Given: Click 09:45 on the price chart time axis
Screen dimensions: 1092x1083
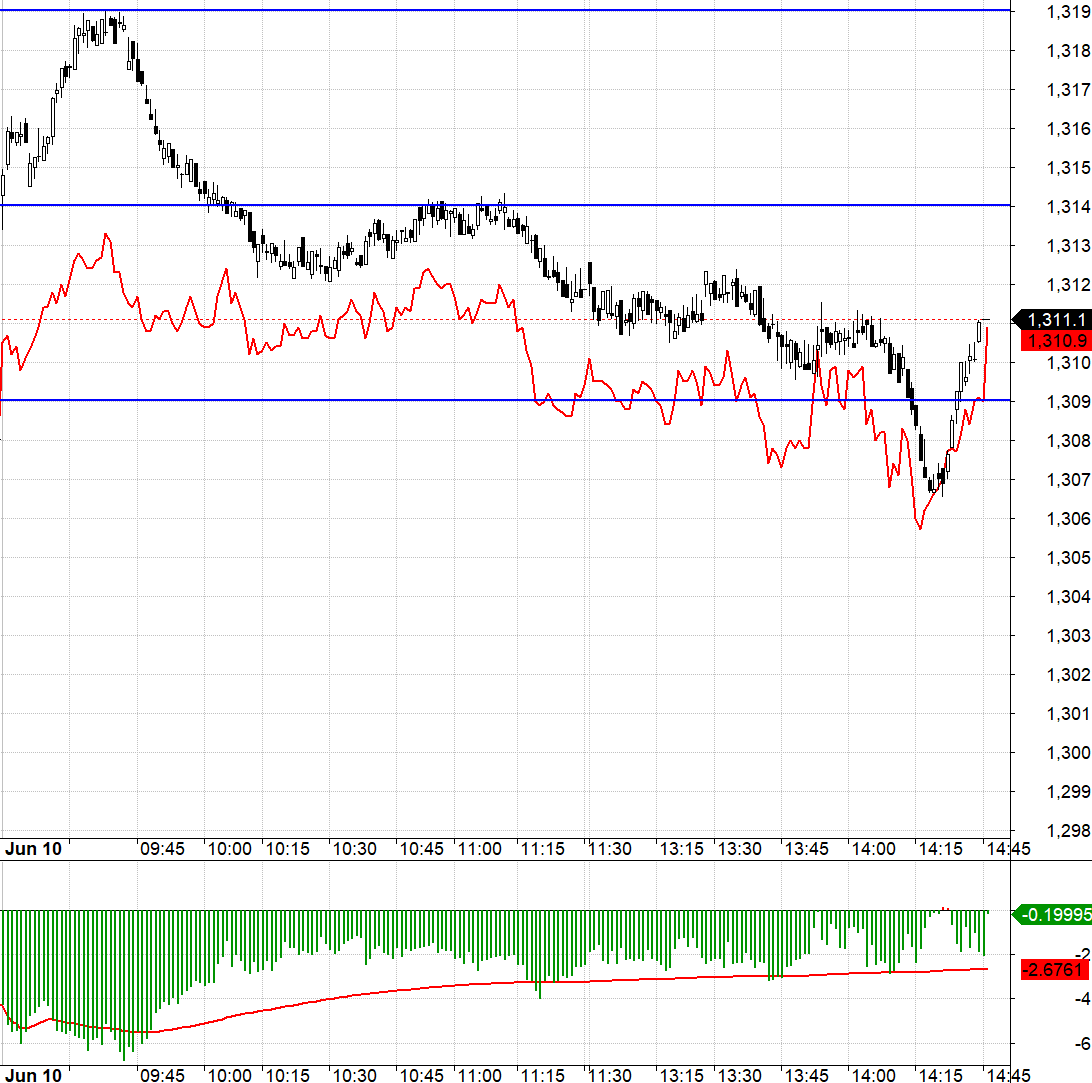Looking at the screenshot, I should coord(162,849).
